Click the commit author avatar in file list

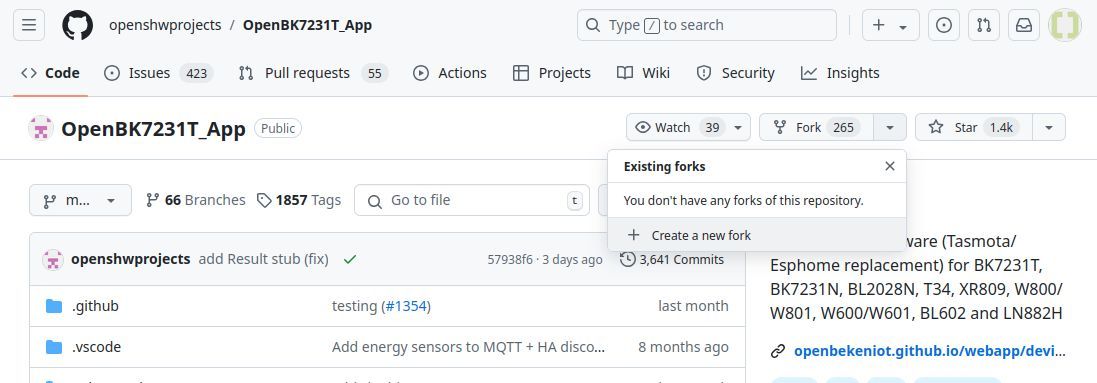click(52, 259)
